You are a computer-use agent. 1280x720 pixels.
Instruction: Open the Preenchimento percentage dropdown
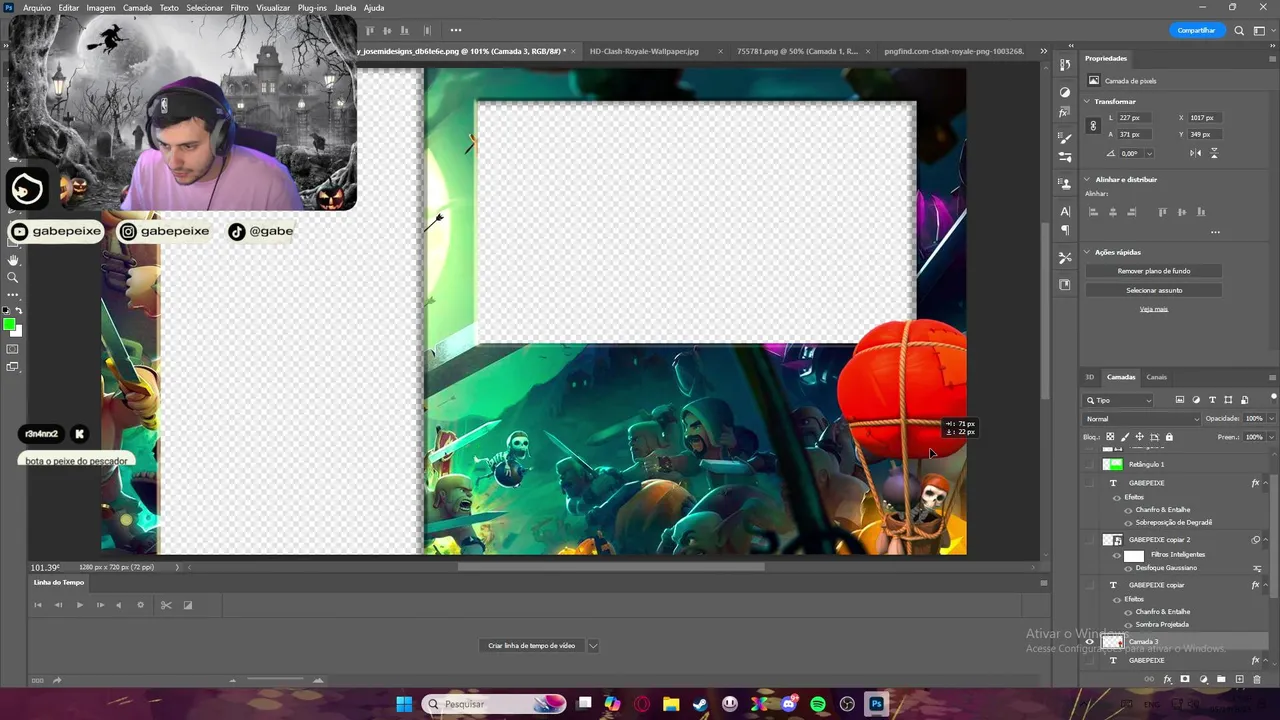pos(1271,437)
